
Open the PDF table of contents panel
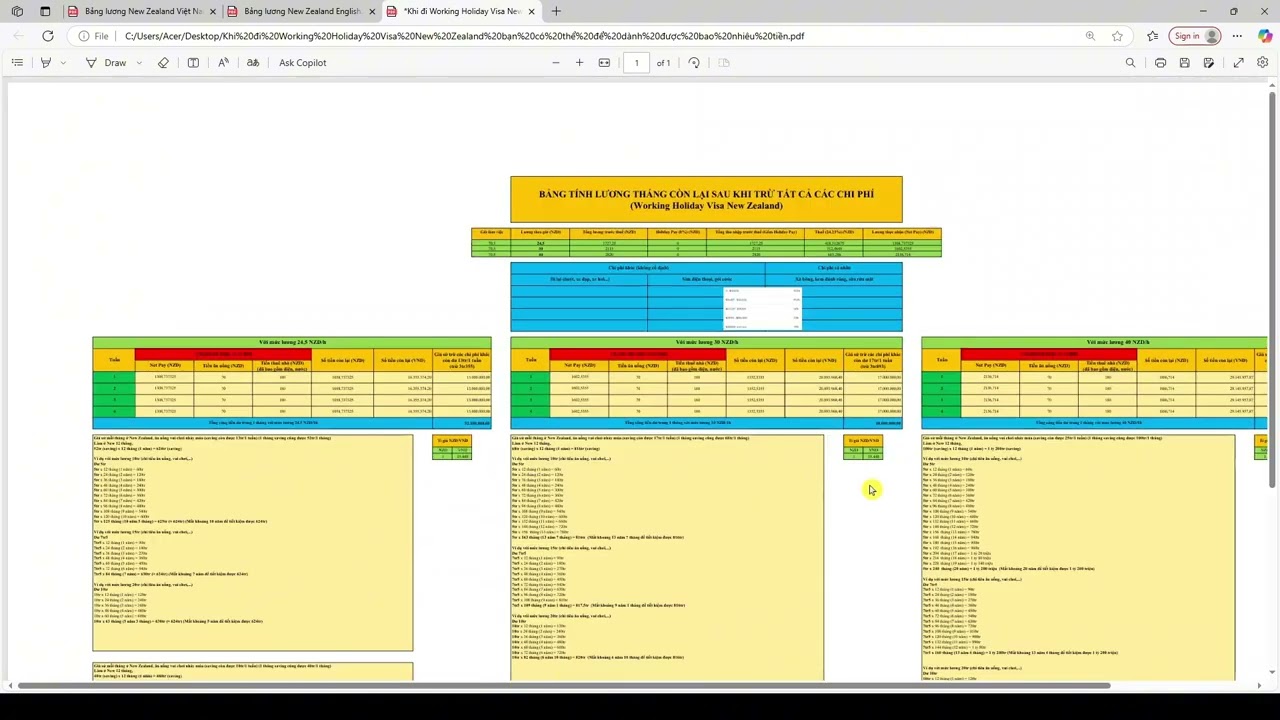17,62
